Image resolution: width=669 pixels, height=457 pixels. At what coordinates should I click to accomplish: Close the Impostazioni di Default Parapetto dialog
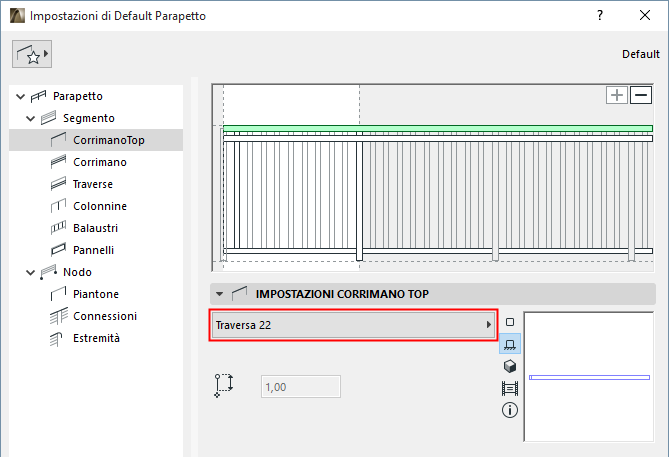pyautogui.click(x=645, y=15)
